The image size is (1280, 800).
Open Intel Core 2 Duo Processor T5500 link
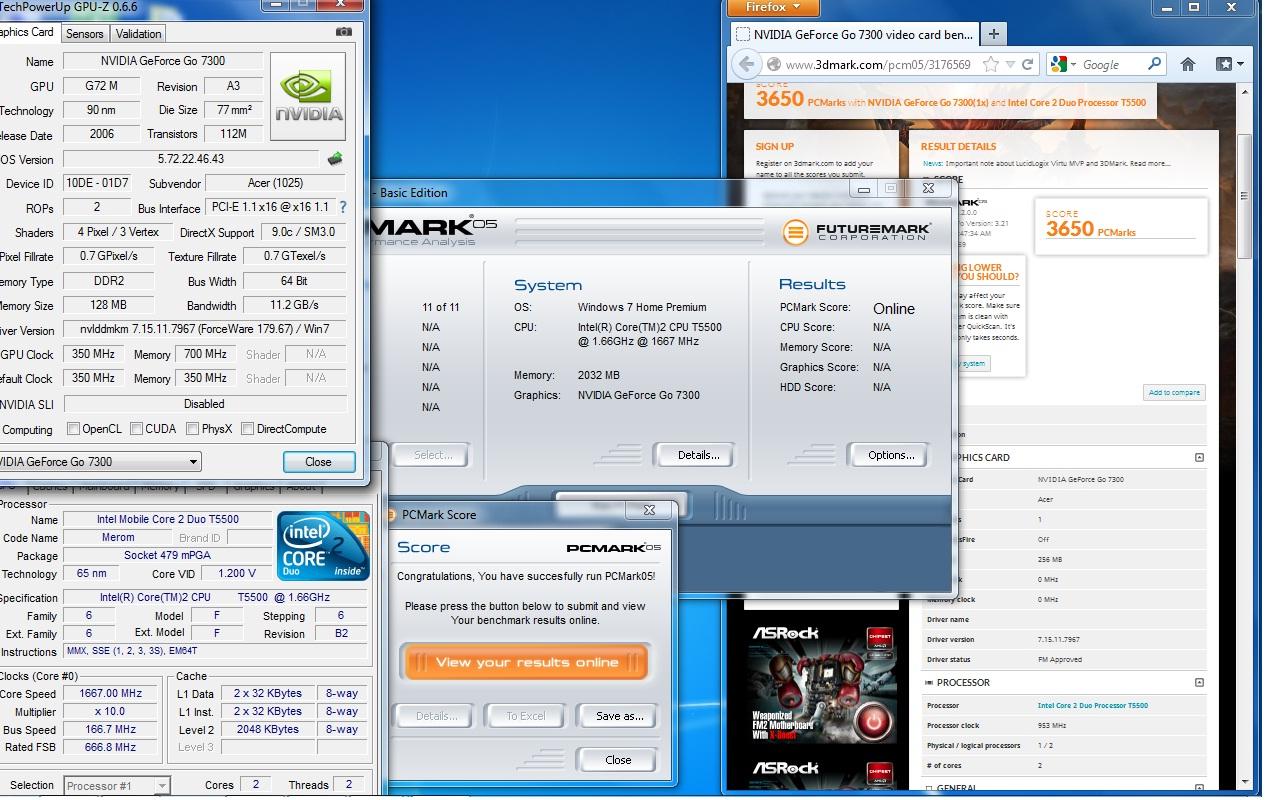tap(1092, 706)
